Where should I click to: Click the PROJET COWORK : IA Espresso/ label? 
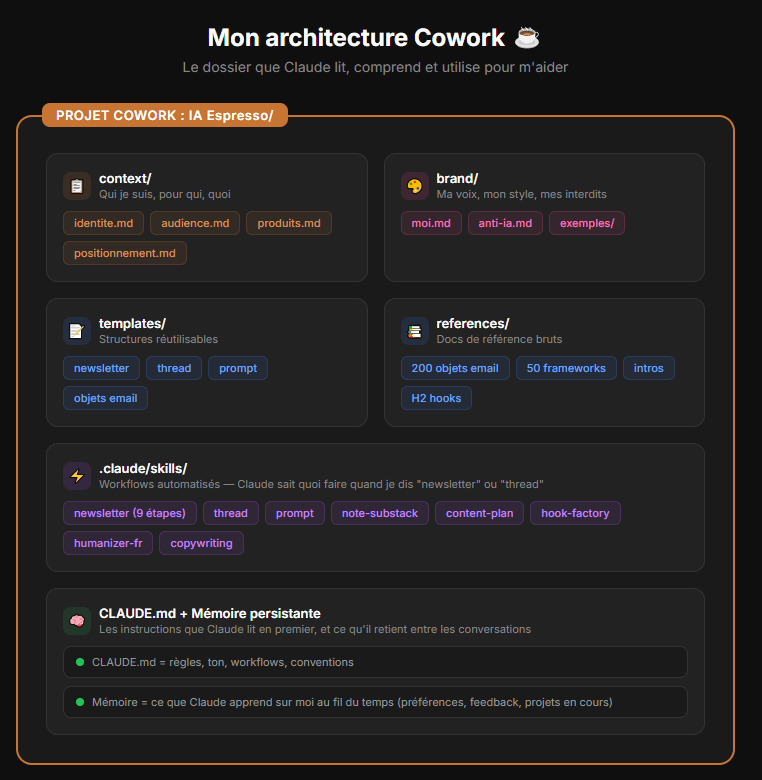[165, 115]
